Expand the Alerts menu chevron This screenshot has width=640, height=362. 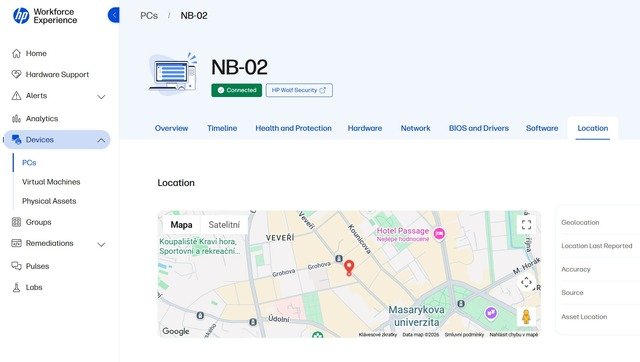pos(101,97)
